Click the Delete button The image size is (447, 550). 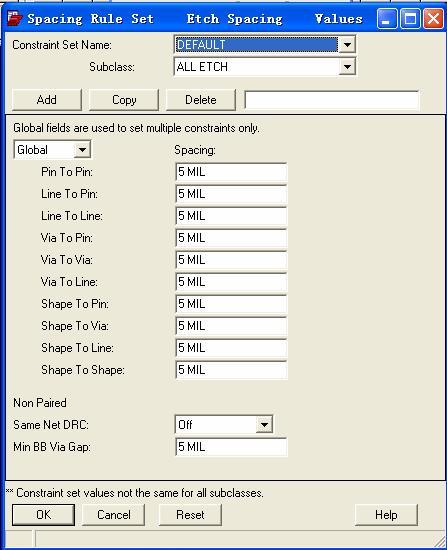(x=200, y=100)
